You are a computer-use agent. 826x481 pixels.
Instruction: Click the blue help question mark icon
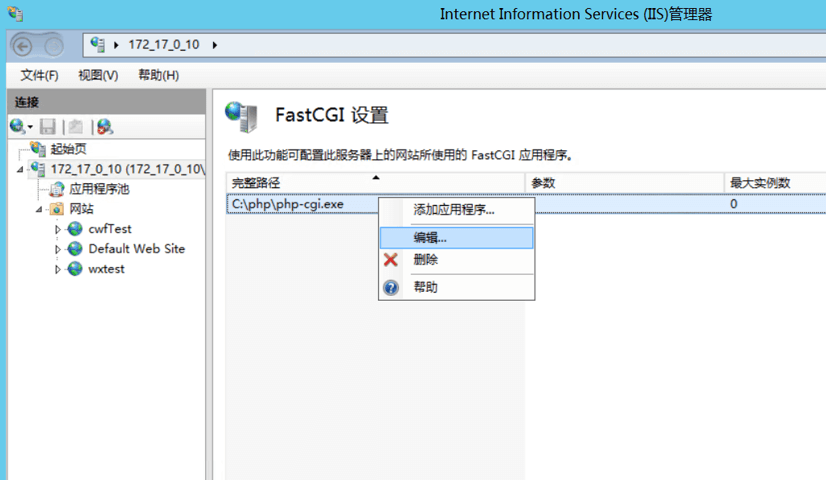tap(391, 288)
